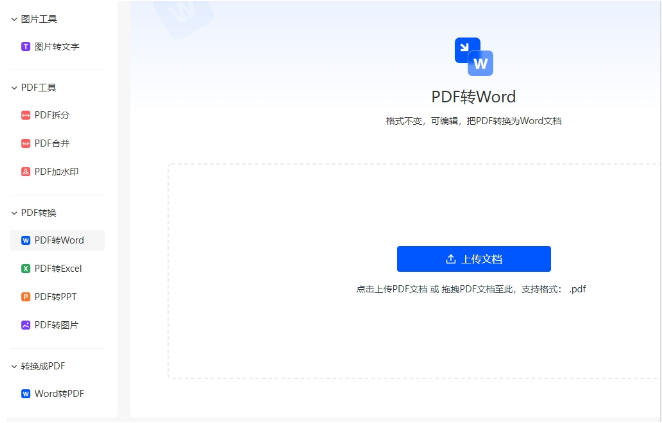Switch to PDF转PPT converter
662x423 pixels.
(x=57, y=297)
